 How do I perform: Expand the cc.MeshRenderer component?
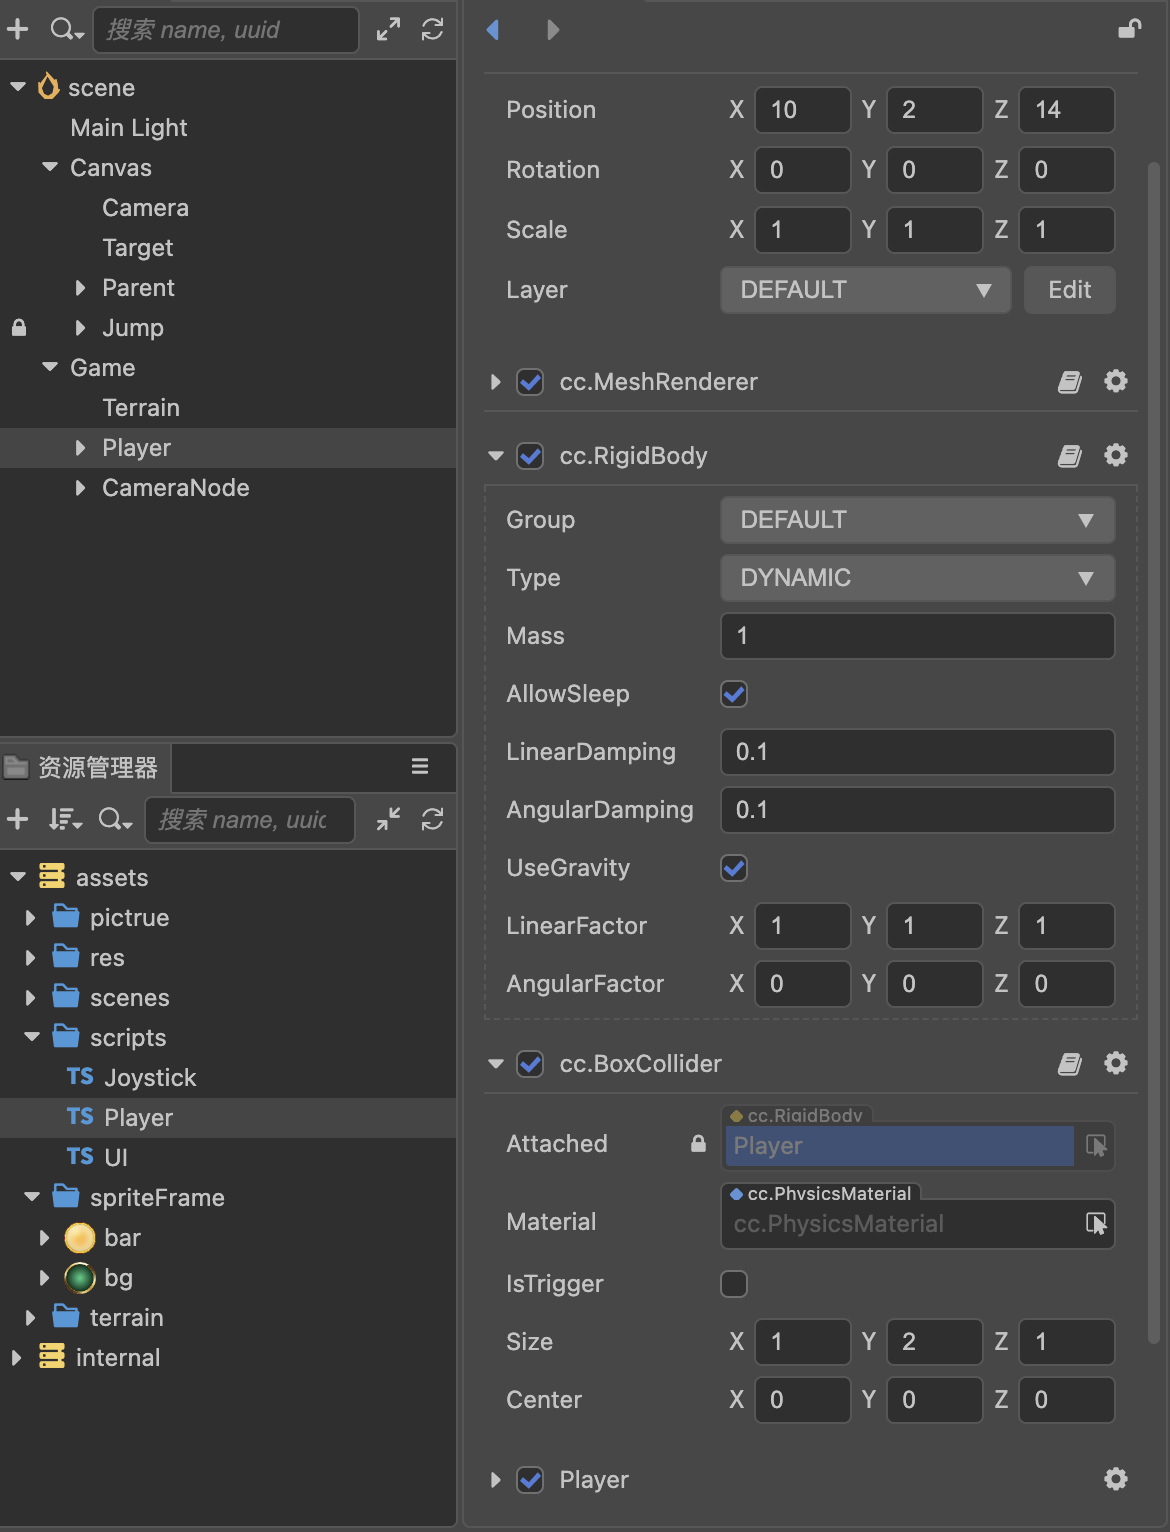click(x=495, y=382)
